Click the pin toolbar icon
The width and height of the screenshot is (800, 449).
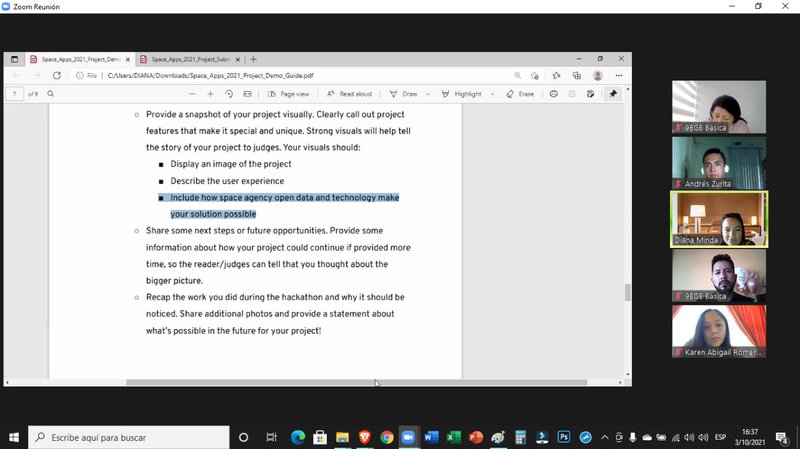point(614,94)
